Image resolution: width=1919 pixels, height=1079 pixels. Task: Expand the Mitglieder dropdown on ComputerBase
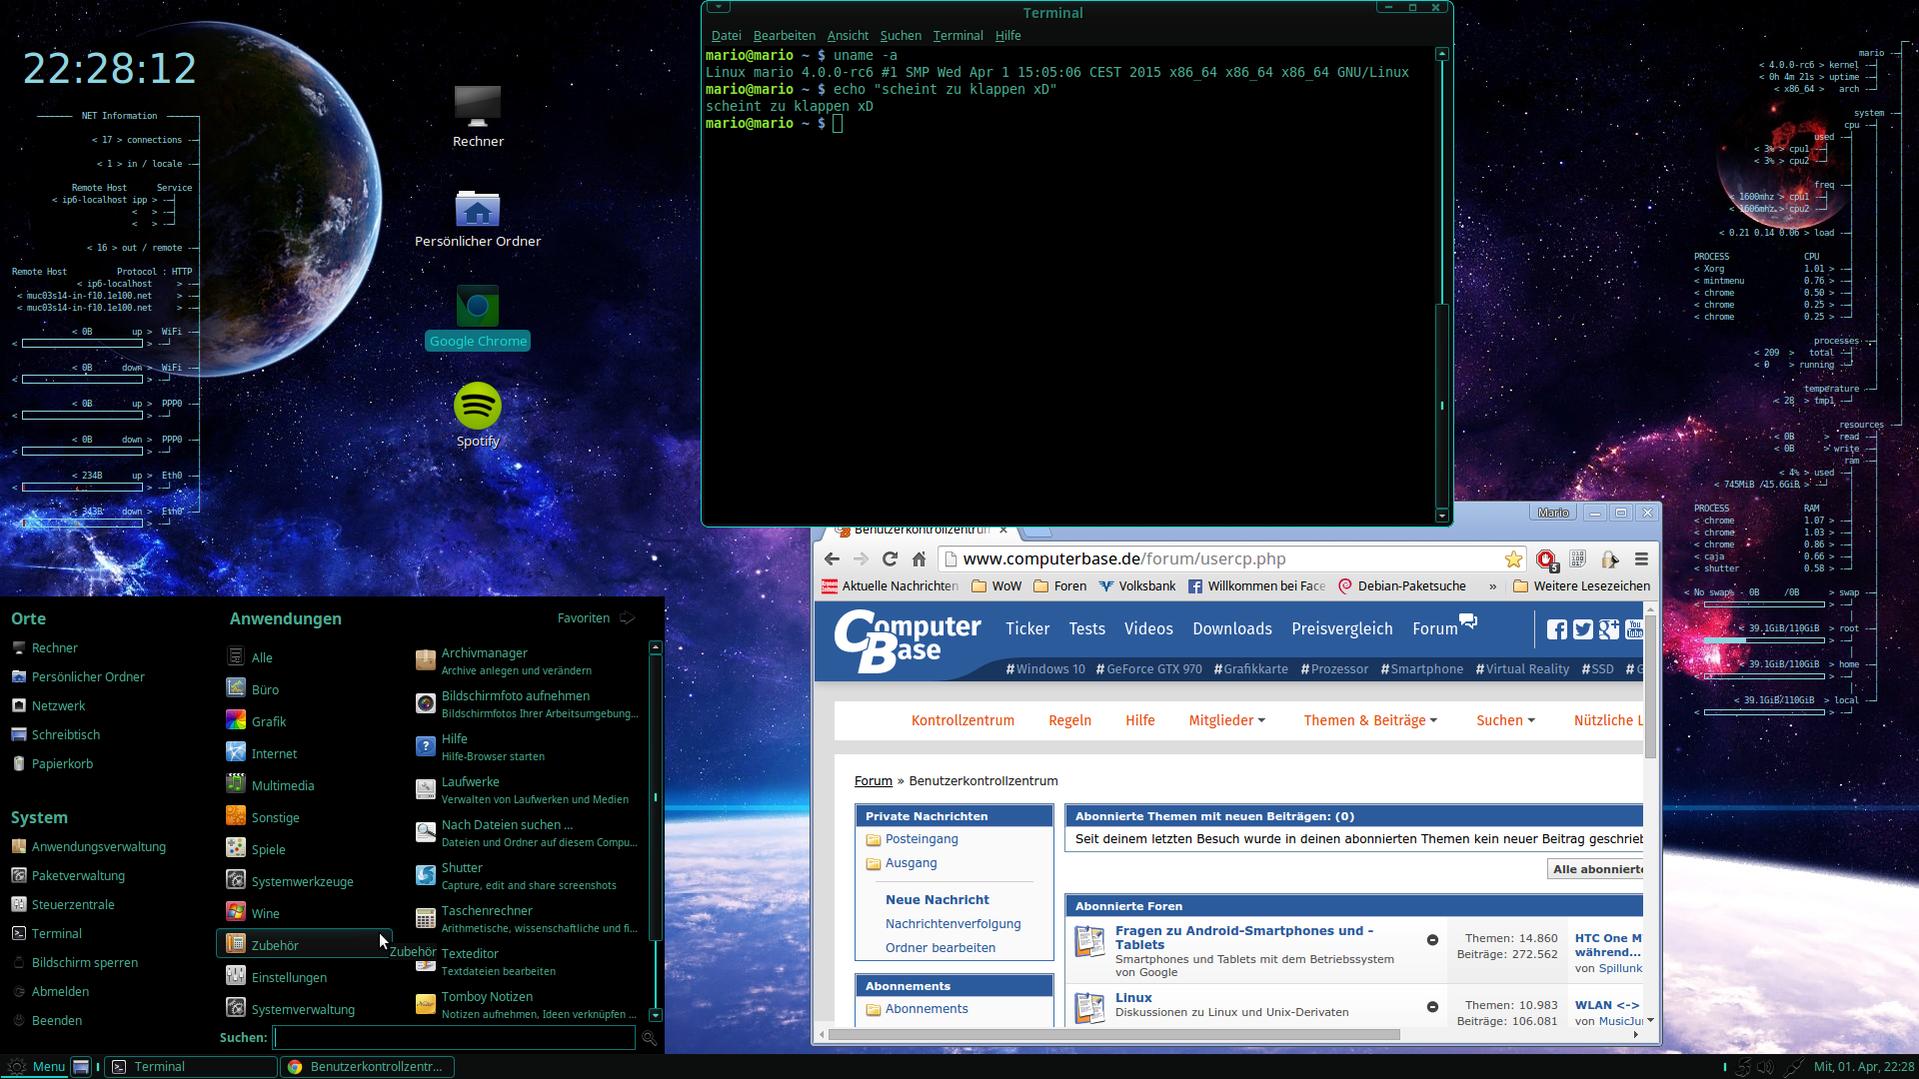(1227, 720)
